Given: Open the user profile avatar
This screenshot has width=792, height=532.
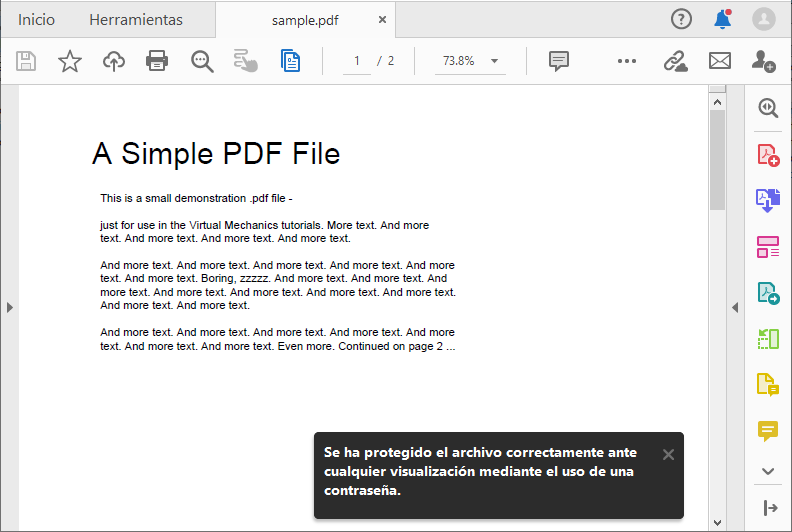Looking at the screenshot, I should coord(764,19).
